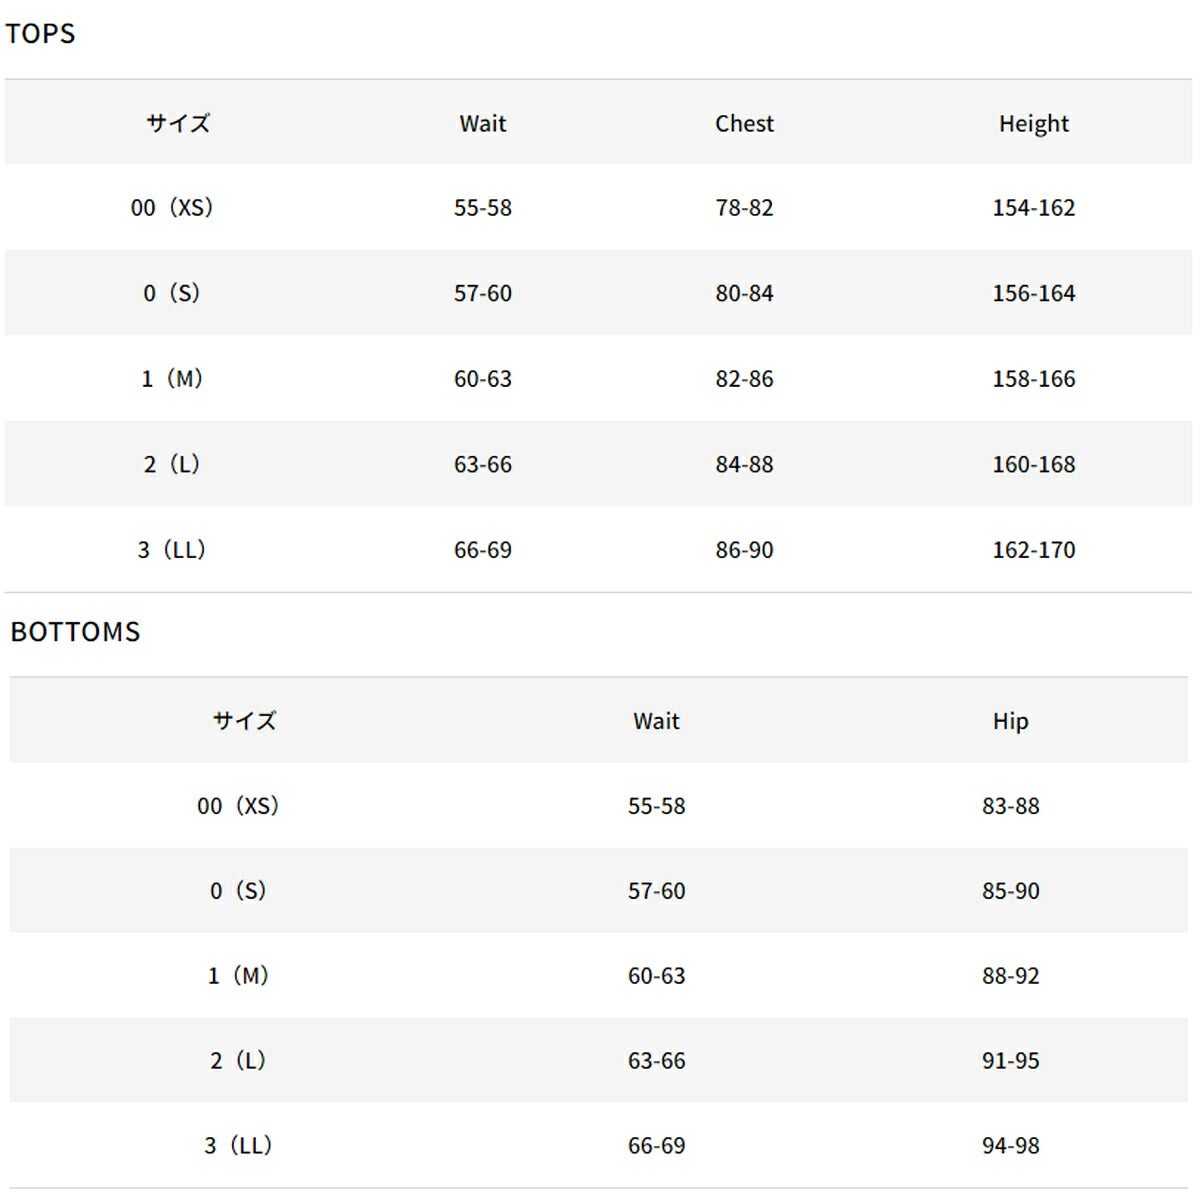The height and width of the screenshot is (1200, 1200).
Task: Select the 1 (M) size in TOPS table
Action: [172, 379]
